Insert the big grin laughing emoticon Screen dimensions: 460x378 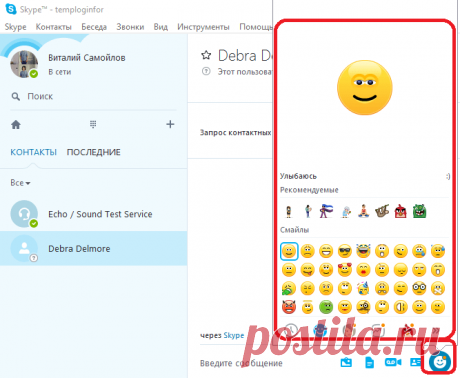[x=326, y=251]
